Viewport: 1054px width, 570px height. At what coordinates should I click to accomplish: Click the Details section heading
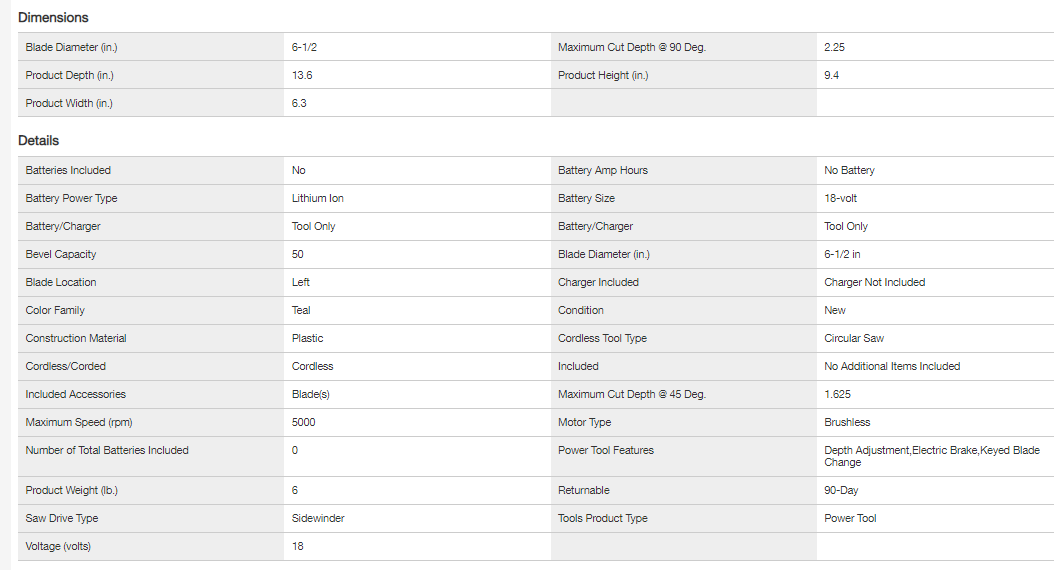tap(38, 141)
